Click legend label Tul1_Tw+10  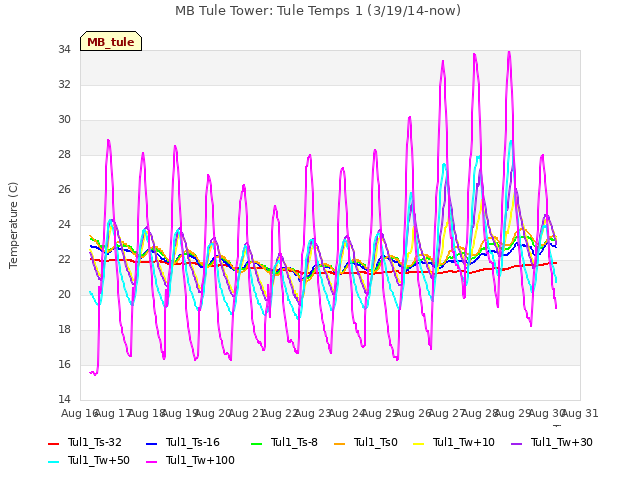point(464,442)
